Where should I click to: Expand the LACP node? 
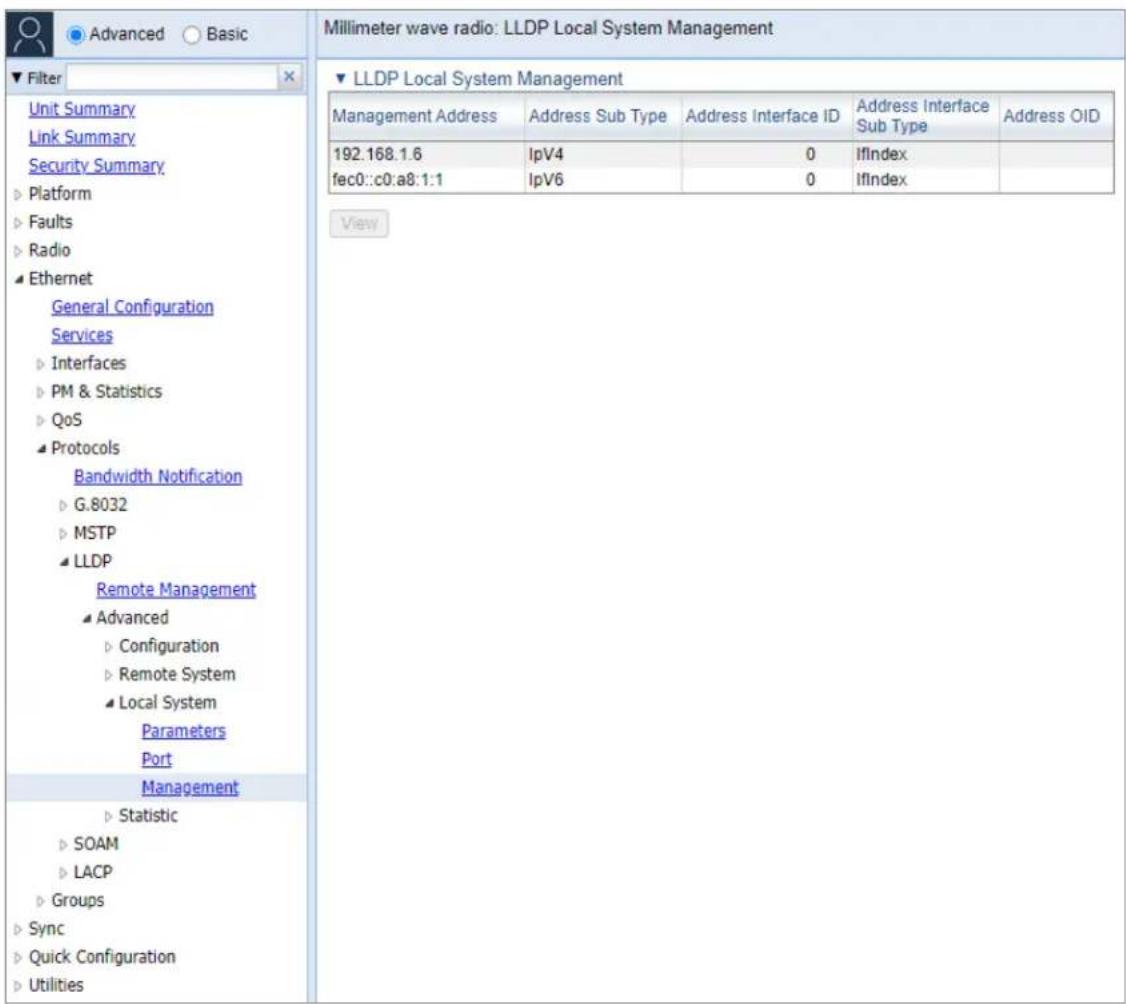(x=63, y=873)
